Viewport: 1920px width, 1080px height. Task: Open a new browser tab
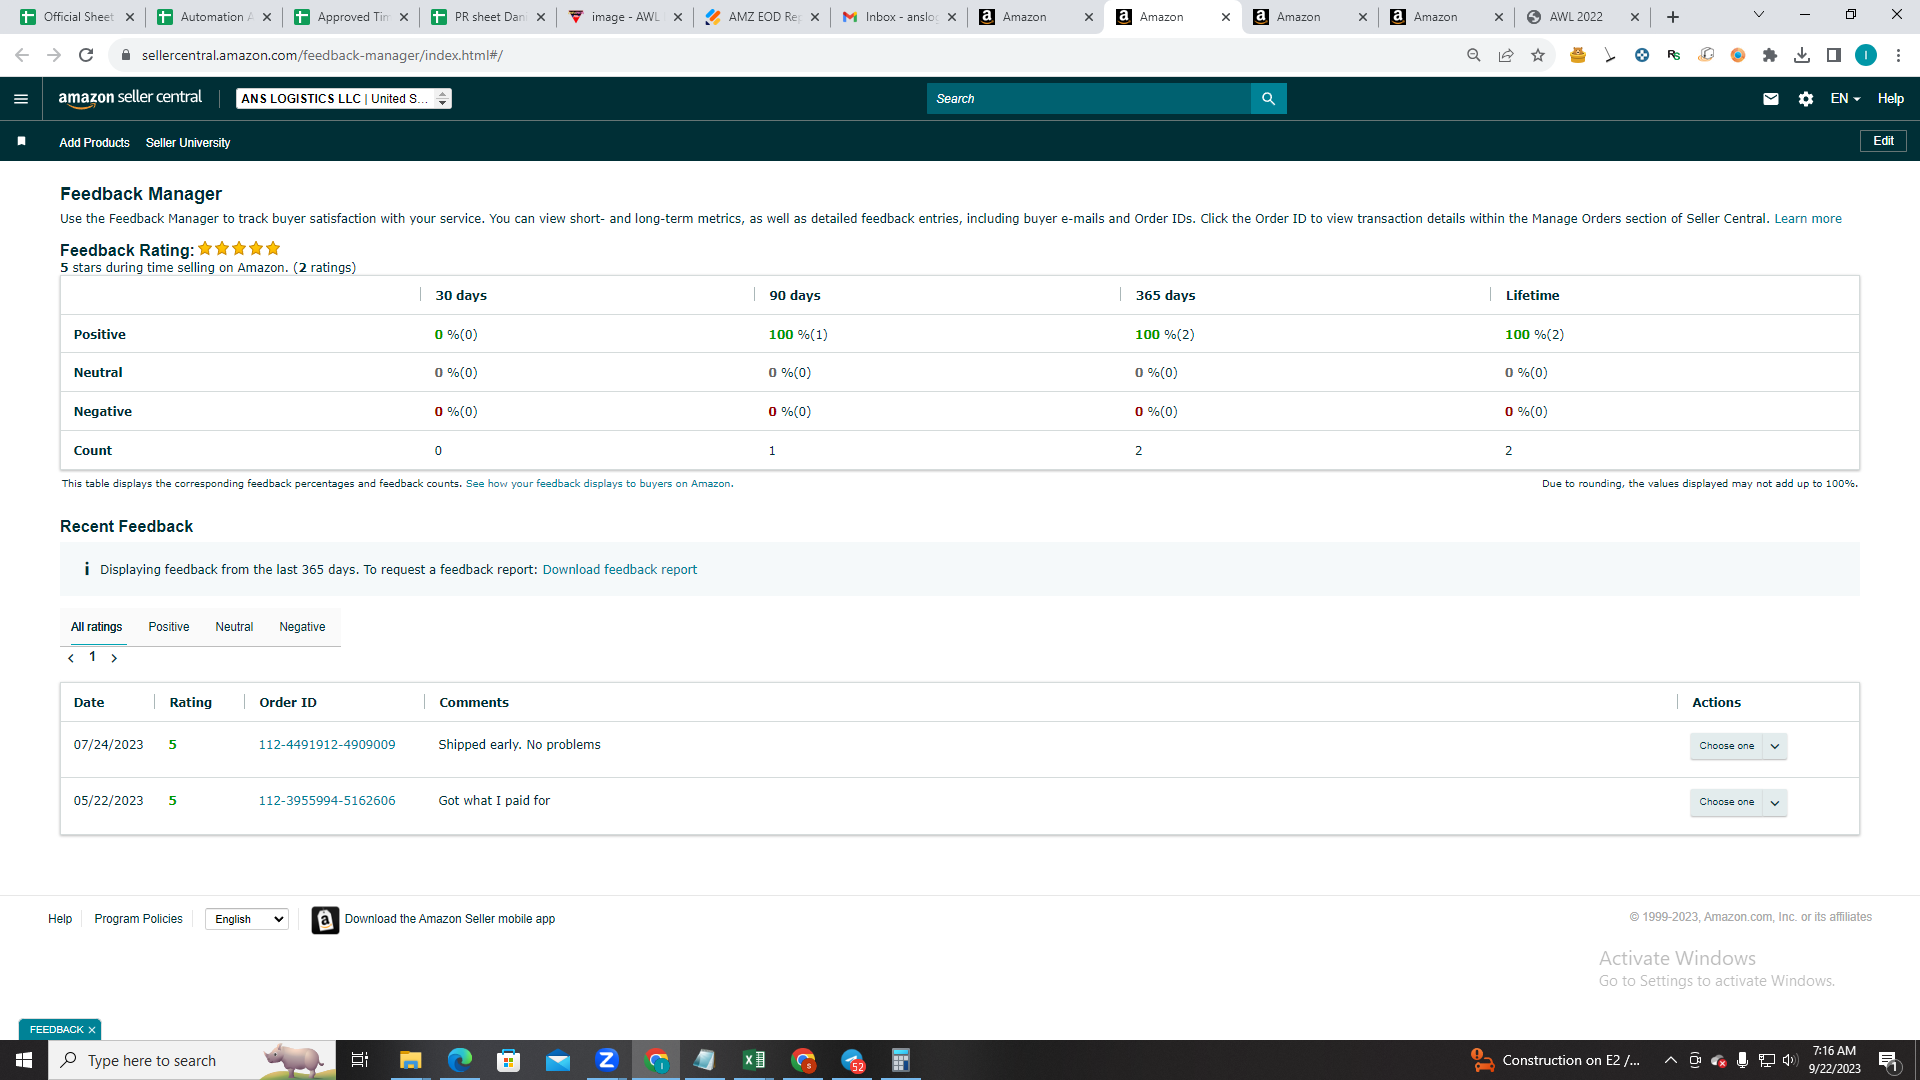click(1673, 17)
